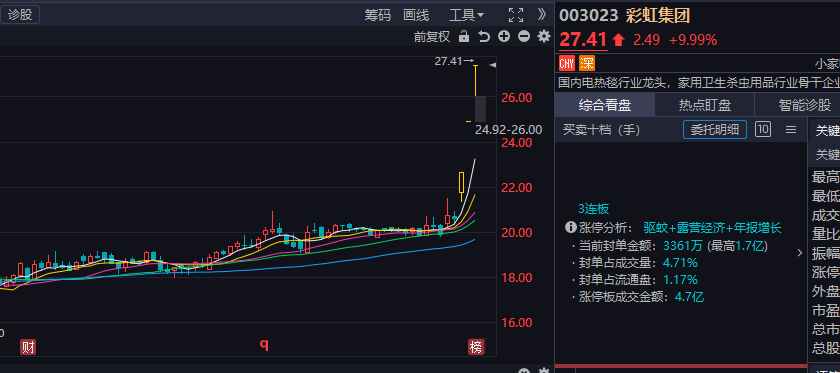Click the 诊股 button

click(20, 14)
